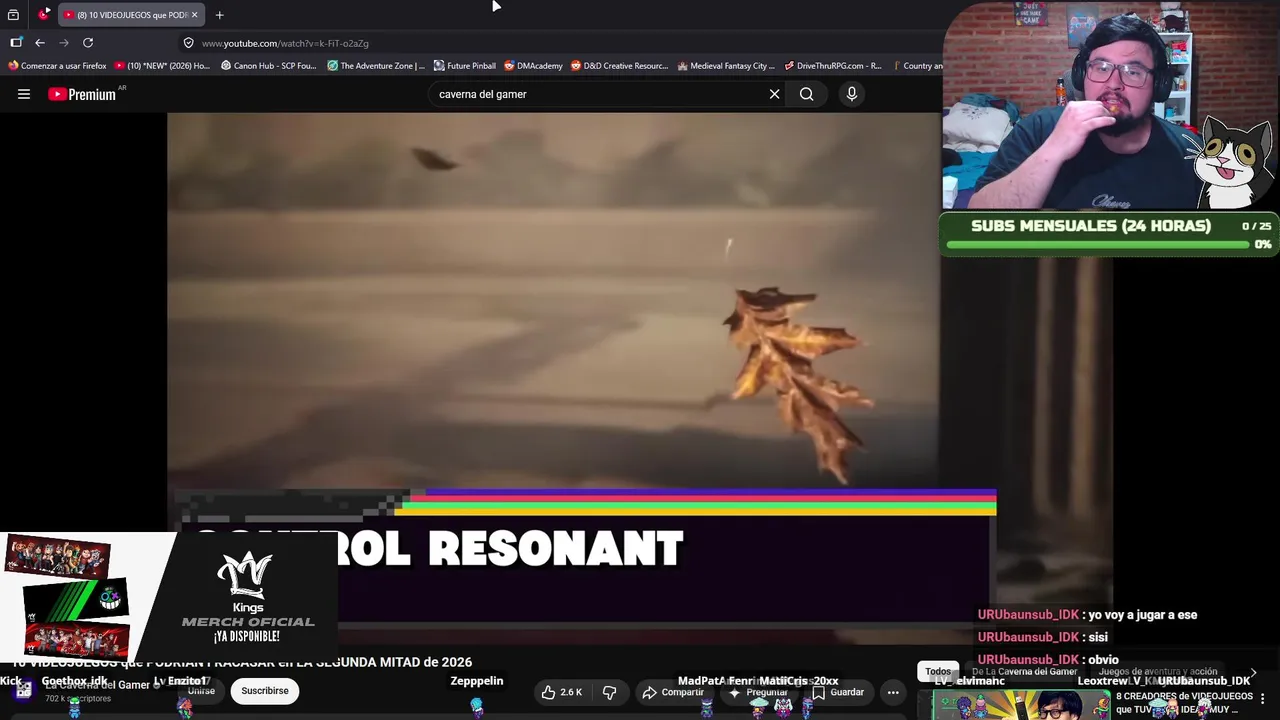Click the '8 CREADORES de VIDEOJUEGOS' title
Screen dimensions: 1280x720
coord(1184,703)
